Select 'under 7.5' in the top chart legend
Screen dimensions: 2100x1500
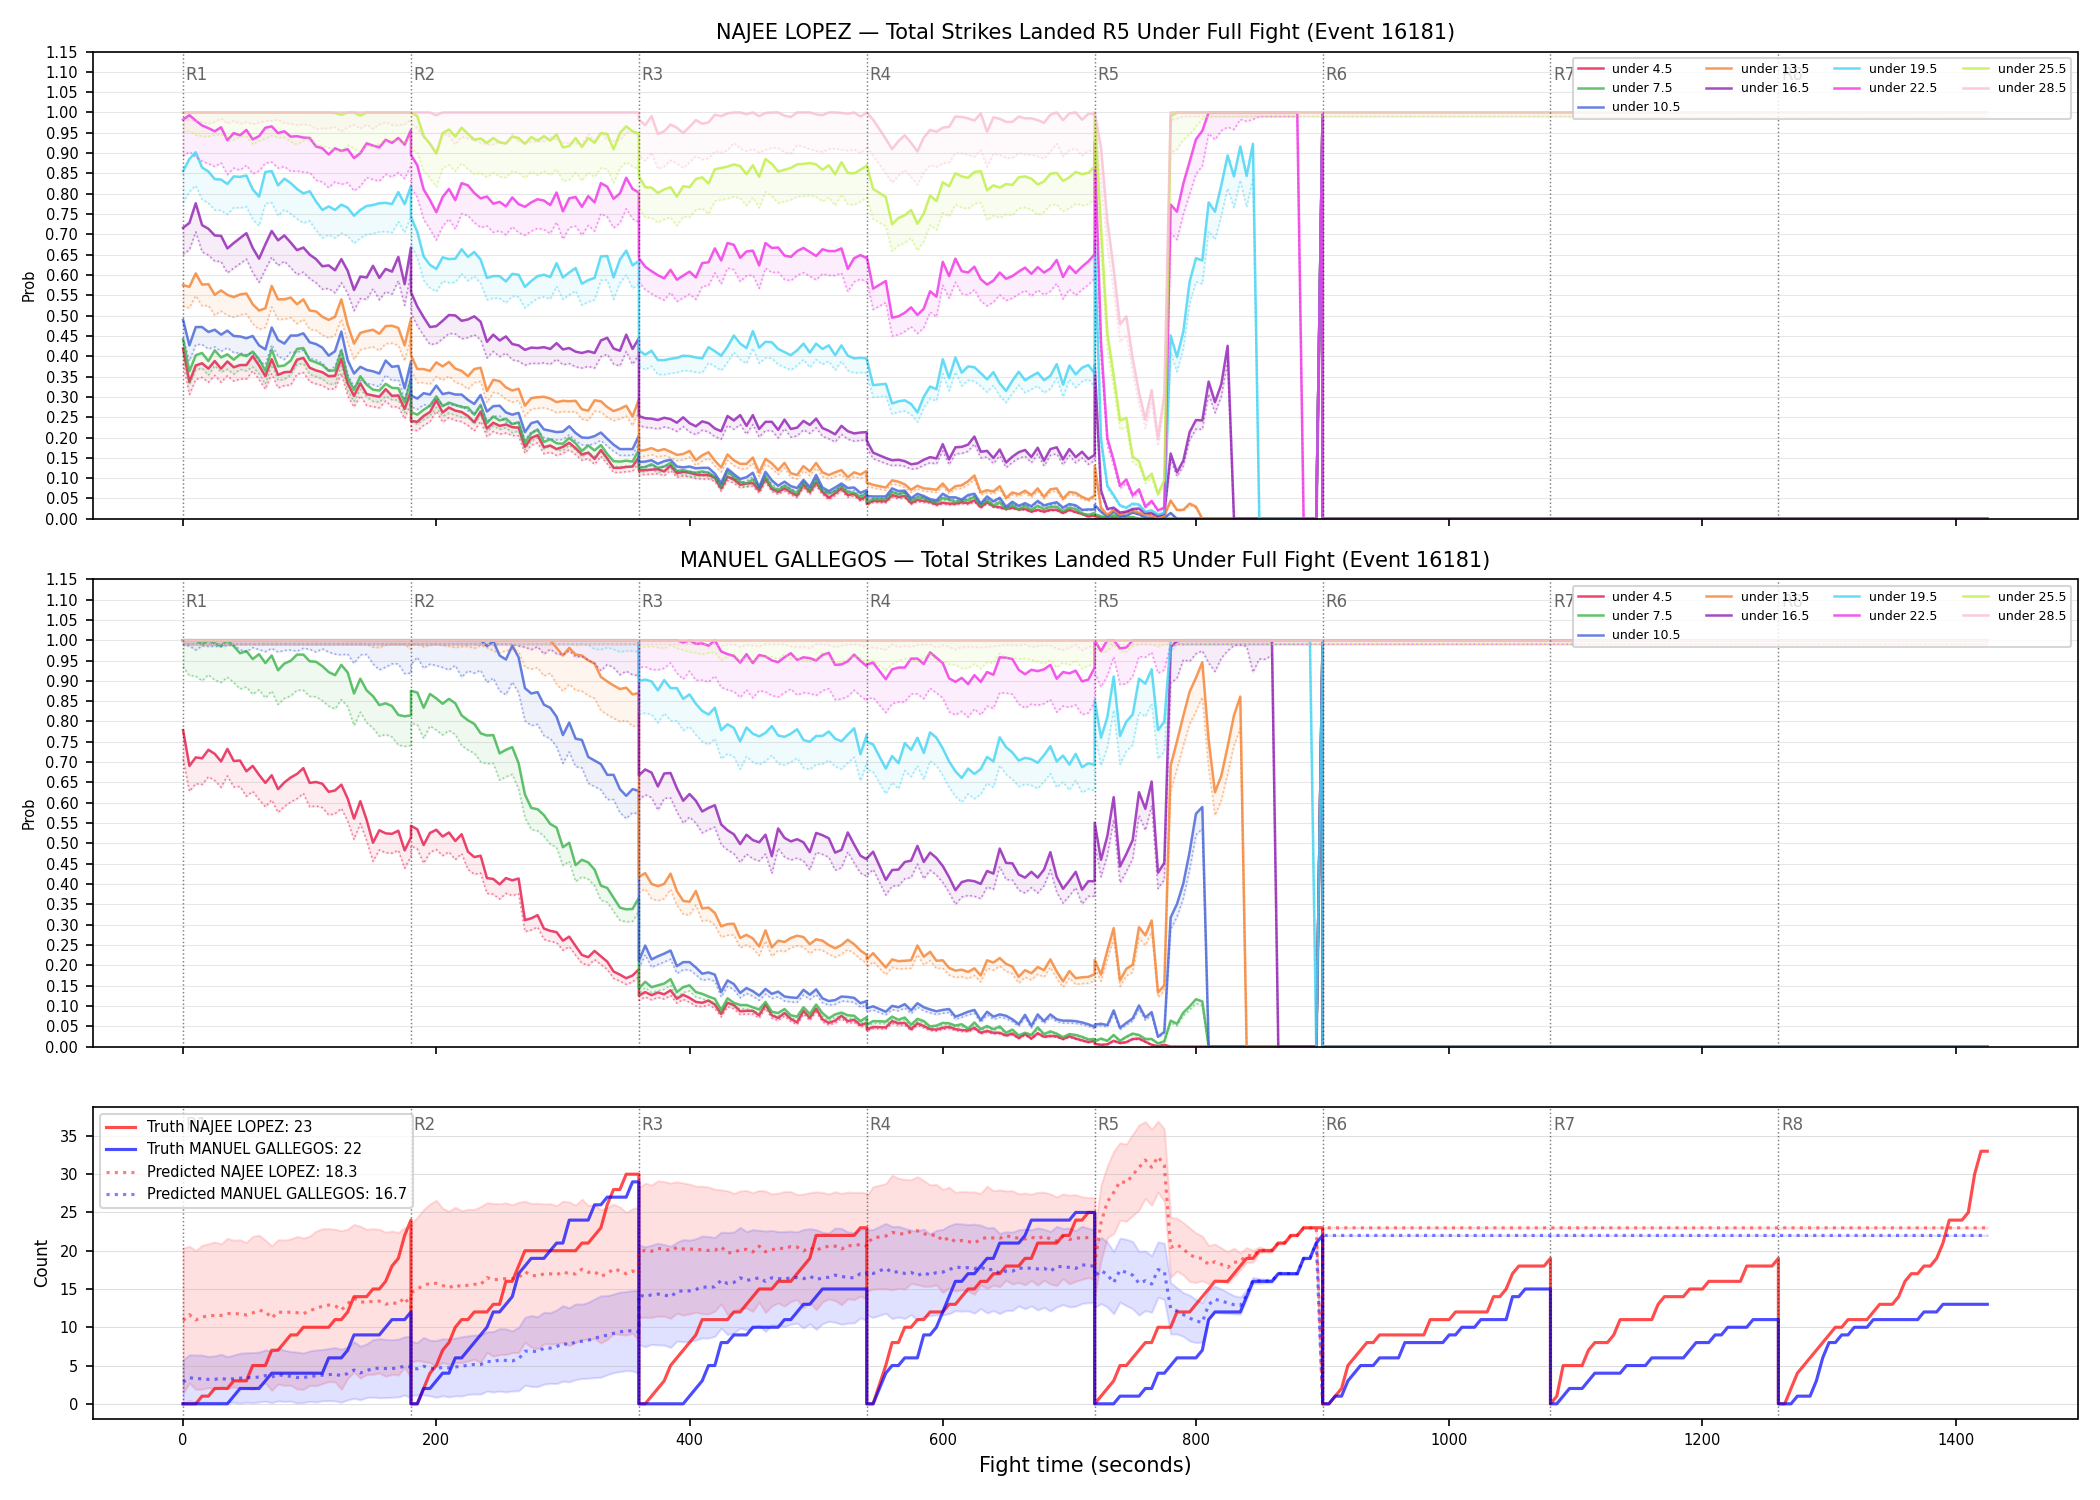(1625, 88)
